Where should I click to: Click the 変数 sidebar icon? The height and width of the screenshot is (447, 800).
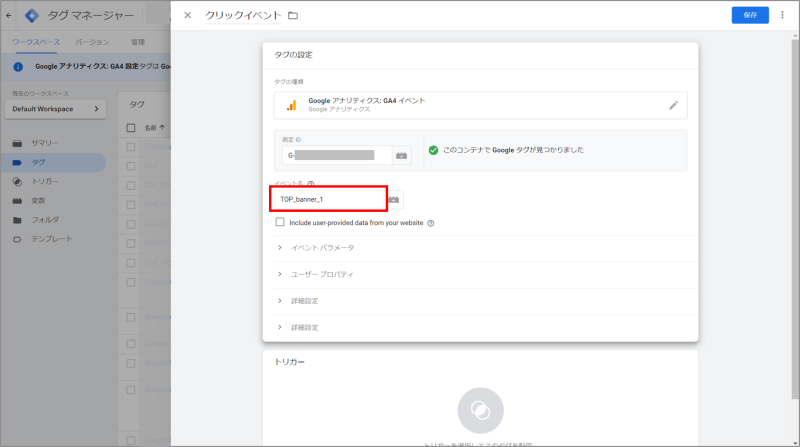click(17, 201)
